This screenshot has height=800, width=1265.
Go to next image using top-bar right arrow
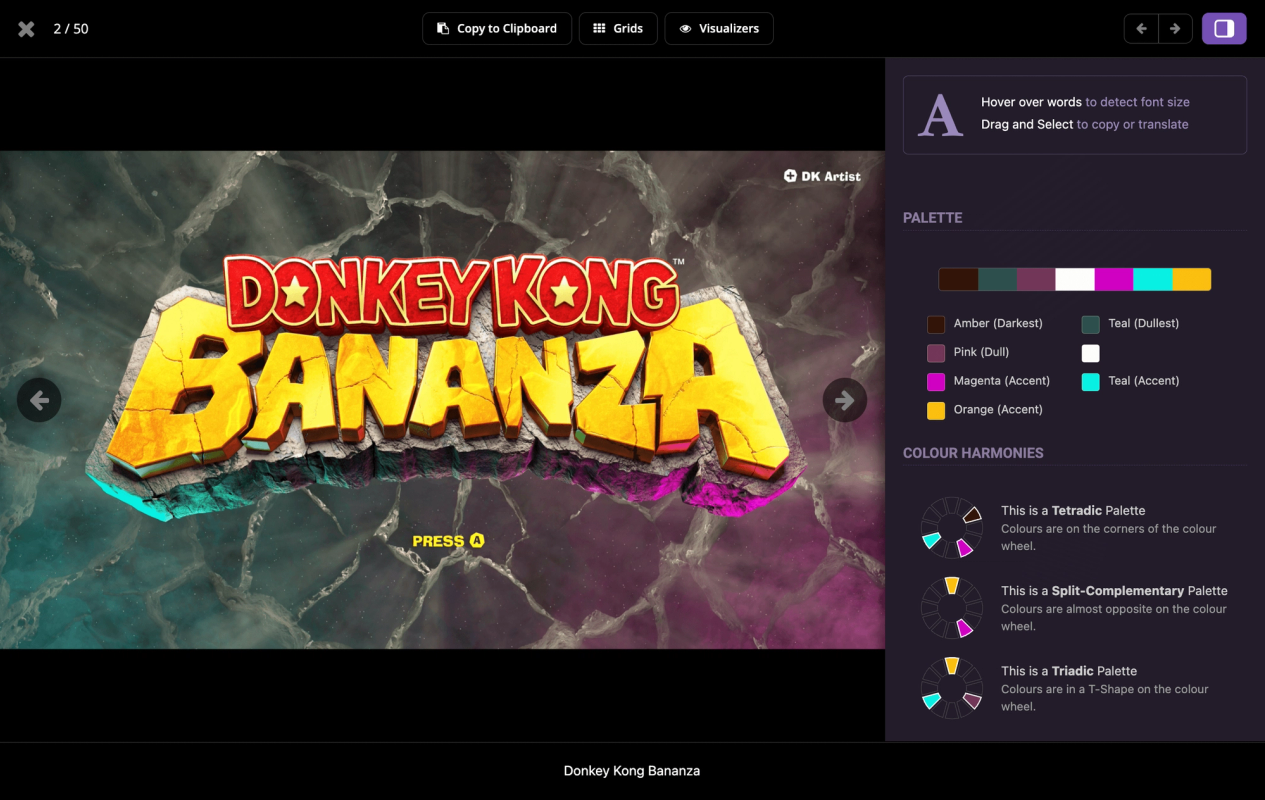click(x=1175, y=29)
